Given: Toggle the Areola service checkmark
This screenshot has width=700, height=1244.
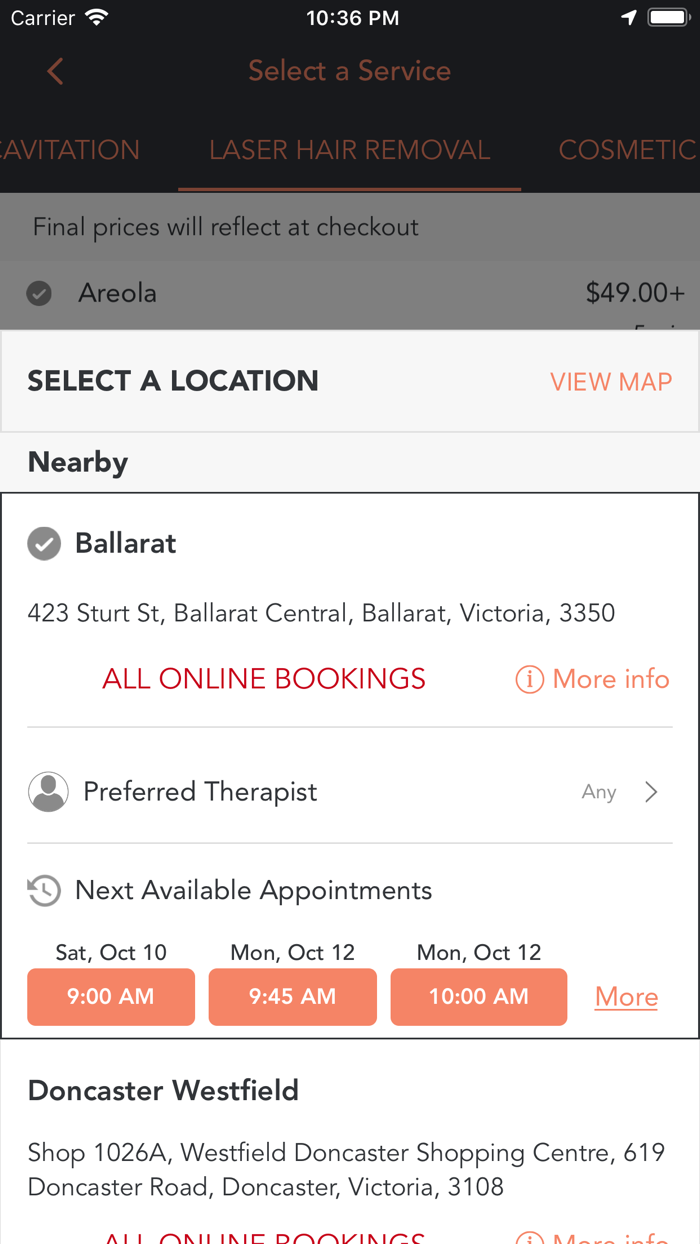Looking at the screenshot, I should [39, 294].
